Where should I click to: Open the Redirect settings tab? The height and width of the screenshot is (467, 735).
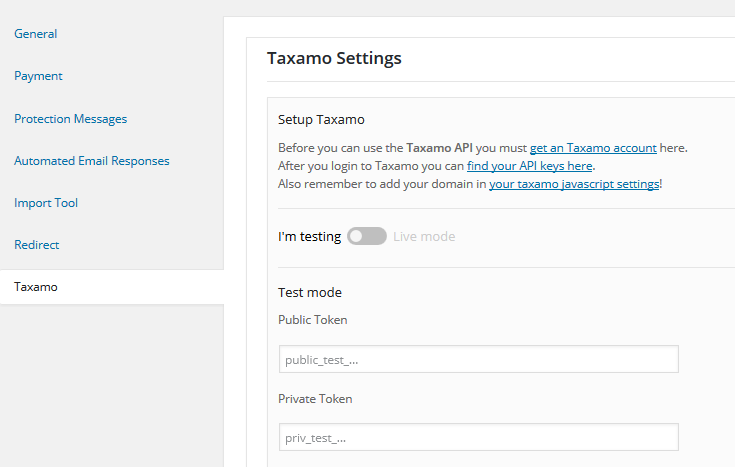[37, 245]
